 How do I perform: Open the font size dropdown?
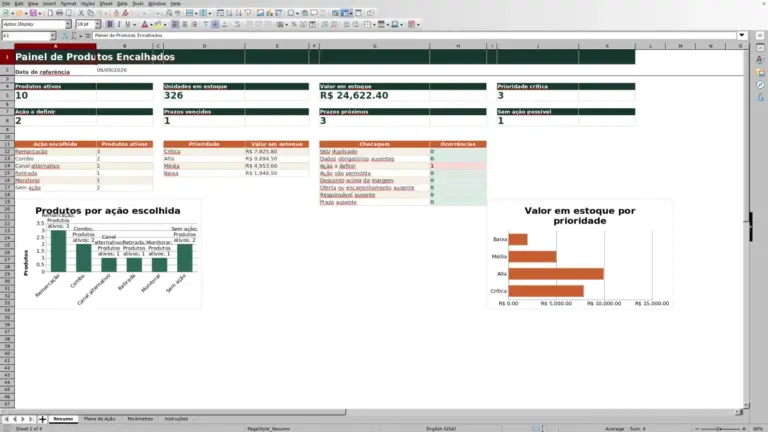[97, 24]
